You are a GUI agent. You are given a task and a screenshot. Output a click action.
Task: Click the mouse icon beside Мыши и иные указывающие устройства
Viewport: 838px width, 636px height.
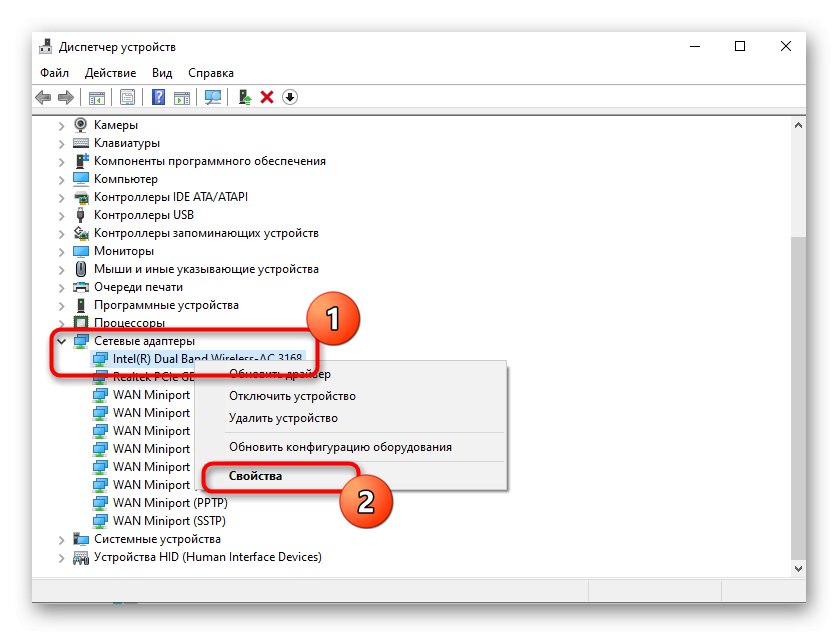81,269
